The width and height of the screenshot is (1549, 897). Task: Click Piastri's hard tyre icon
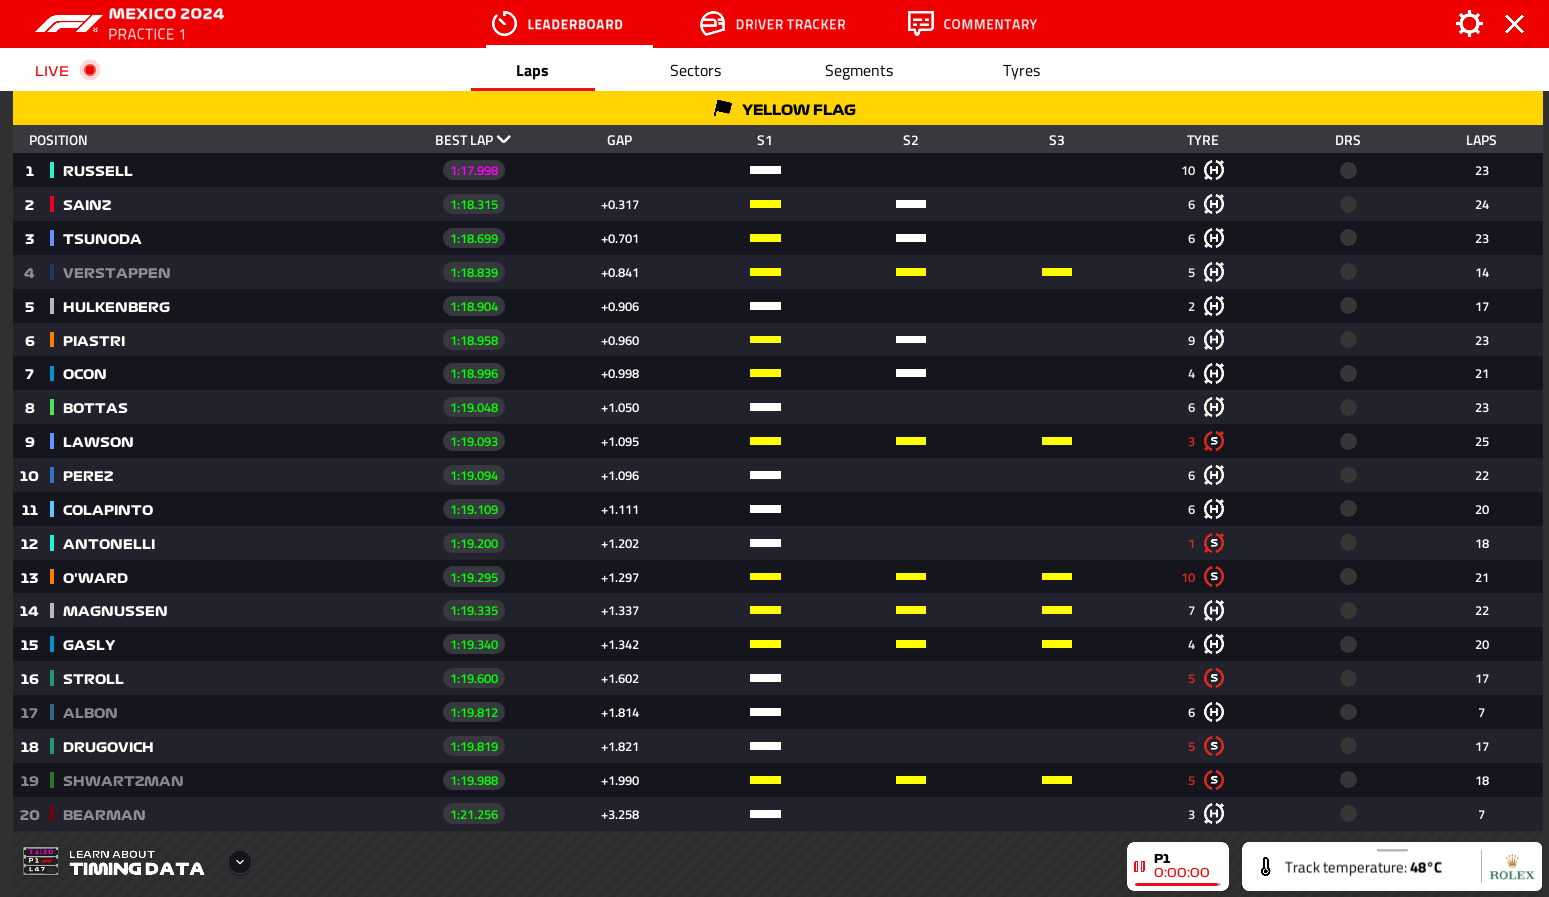(1214, 340)
